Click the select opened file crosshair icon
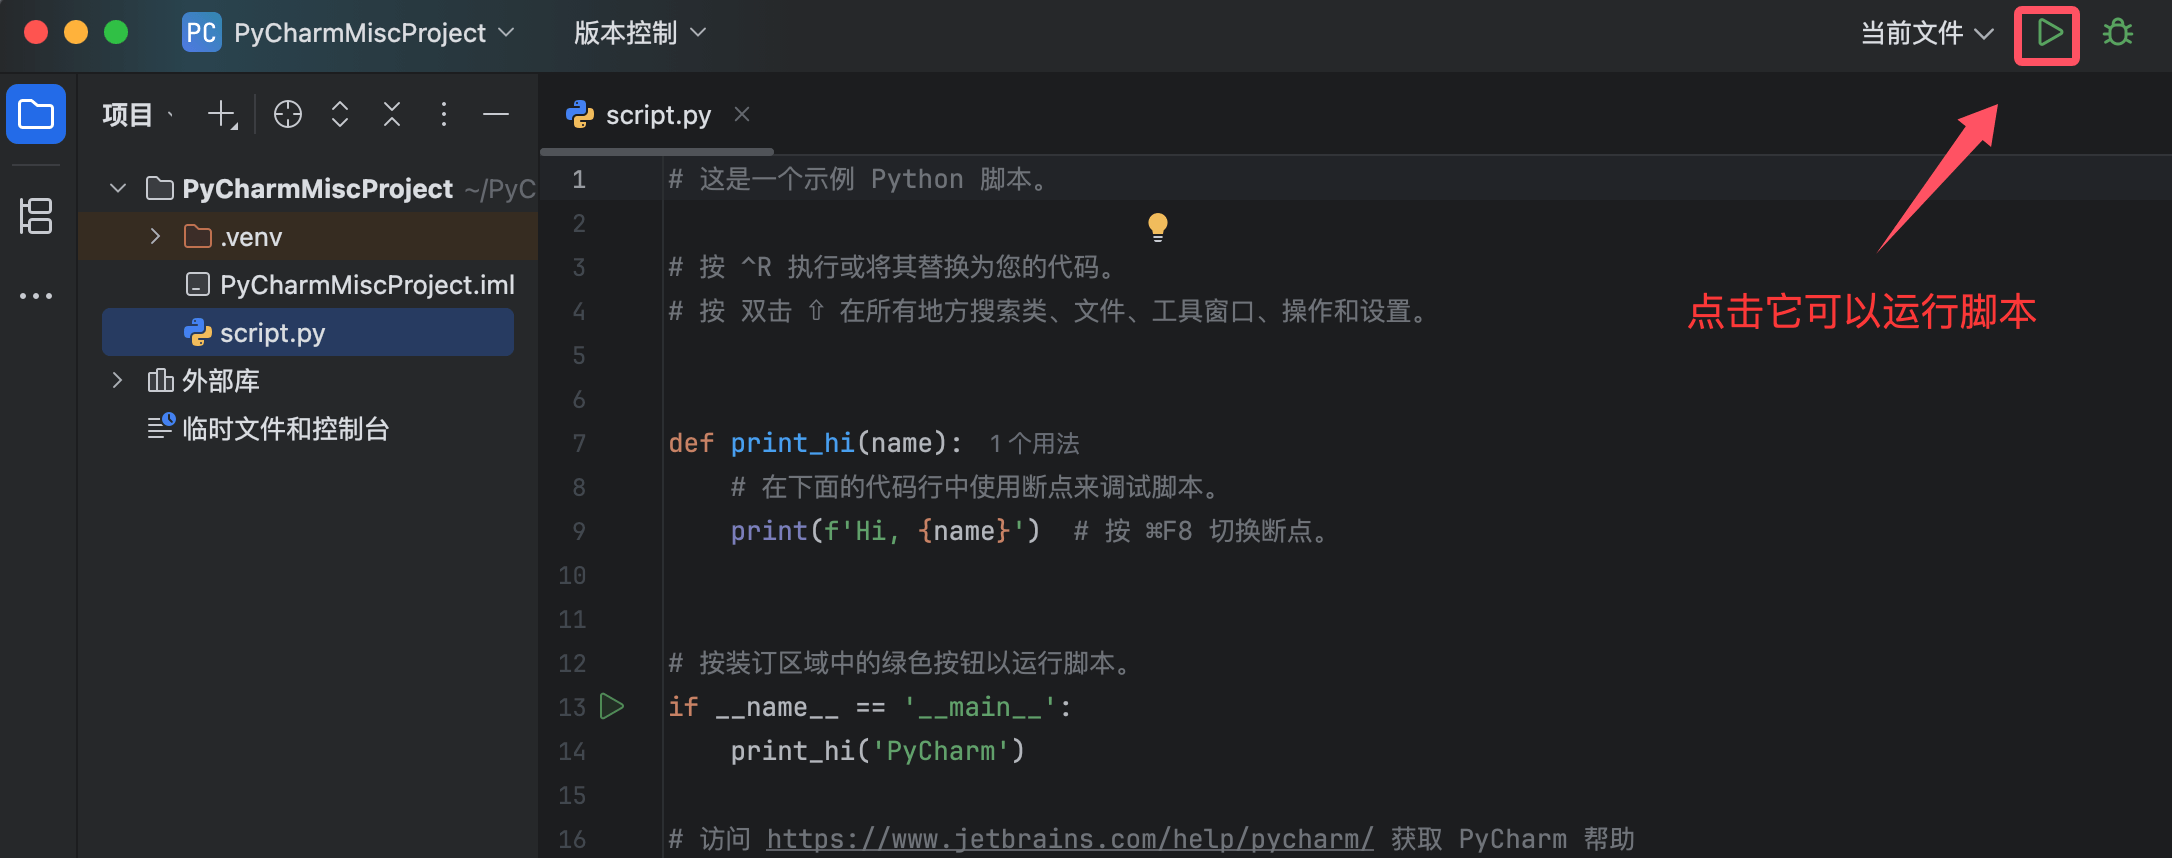This screenshot has height=858, width=2172. (288, 115)
